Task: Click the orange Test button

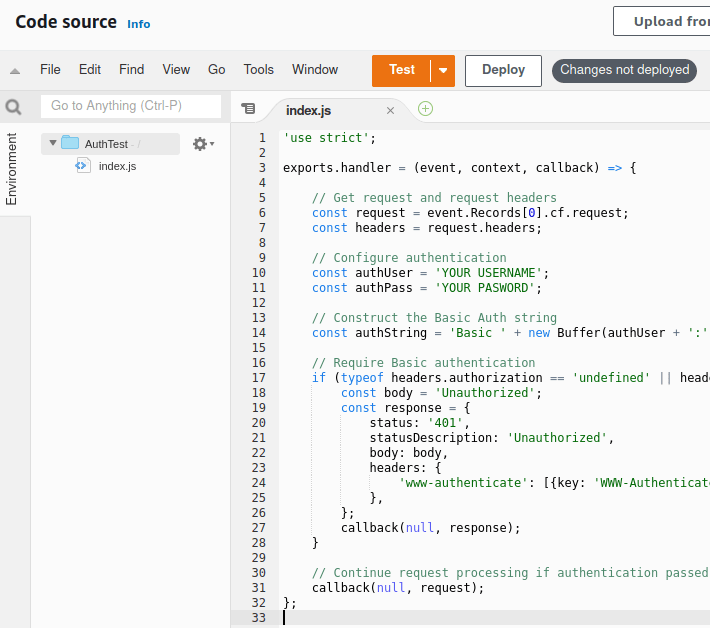Action: tap(401, 71)
